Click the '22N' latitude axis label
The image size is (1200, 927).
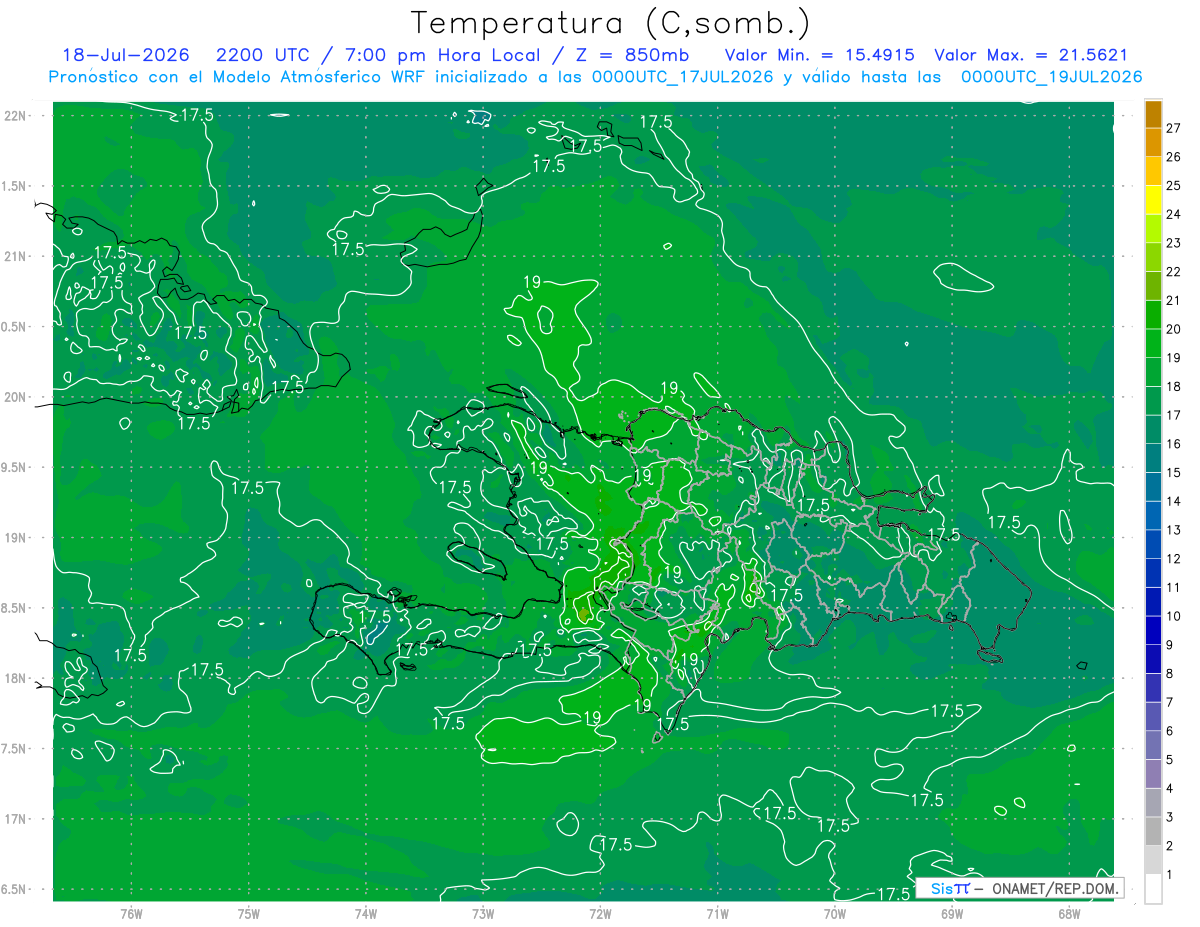(x=14, y=115)
